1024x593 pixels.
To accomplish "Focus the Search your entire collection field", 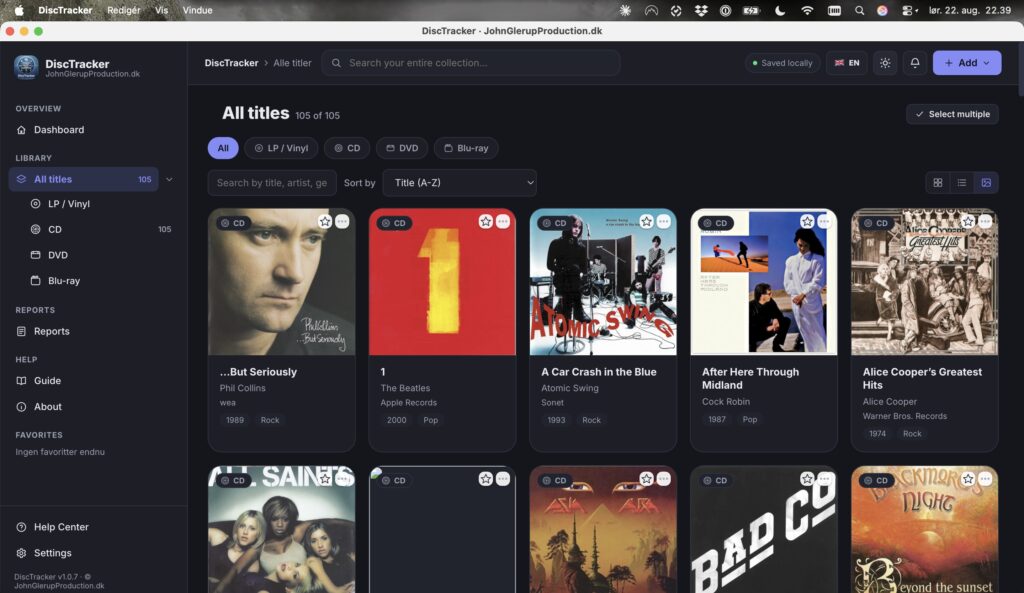I will click(470, 63).
